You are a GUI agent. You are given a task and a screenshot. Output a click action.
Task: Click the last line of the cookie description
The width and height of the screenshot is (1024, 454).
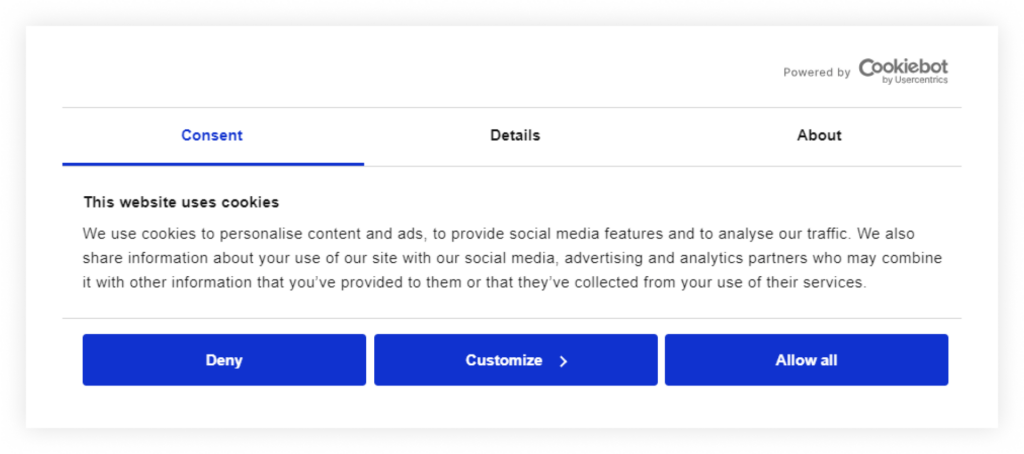pyautogui.click(x=474, y=283)
